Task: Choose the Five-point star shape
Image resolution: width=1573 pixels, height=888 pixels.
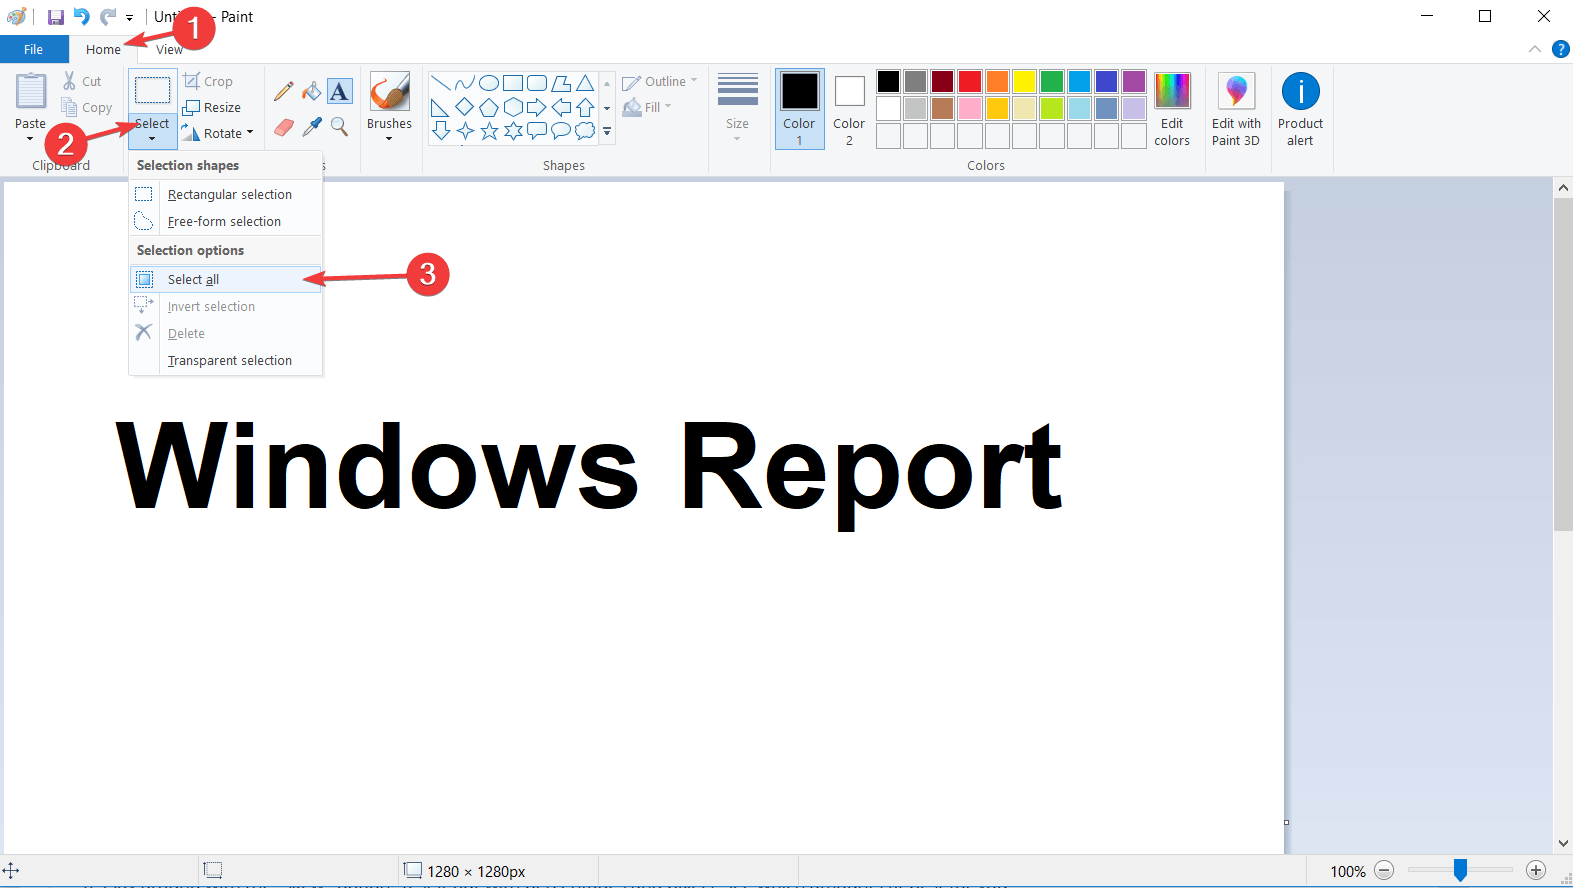Action: point(489,131)
